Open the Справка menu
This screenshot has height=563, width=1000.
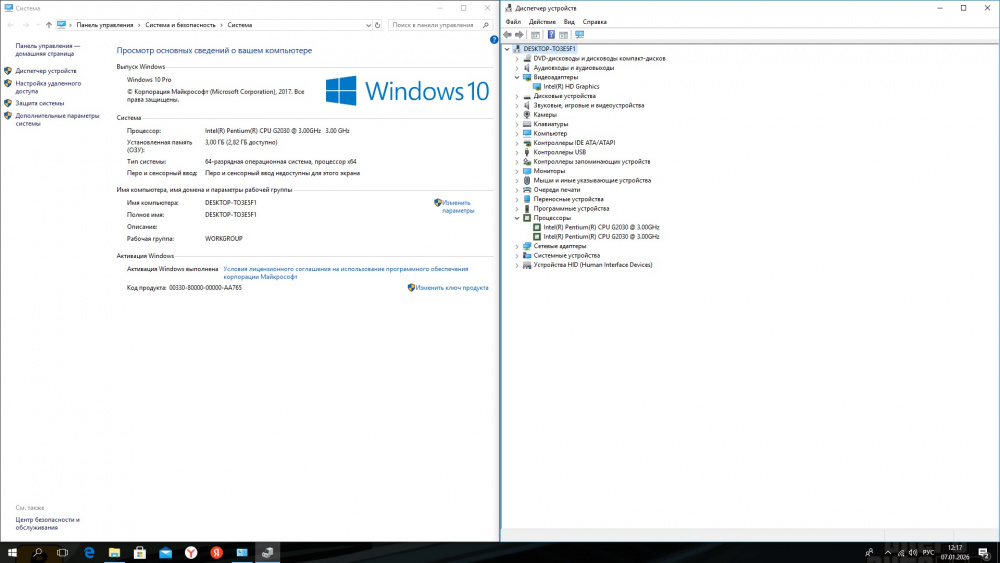tap(594, 21)
